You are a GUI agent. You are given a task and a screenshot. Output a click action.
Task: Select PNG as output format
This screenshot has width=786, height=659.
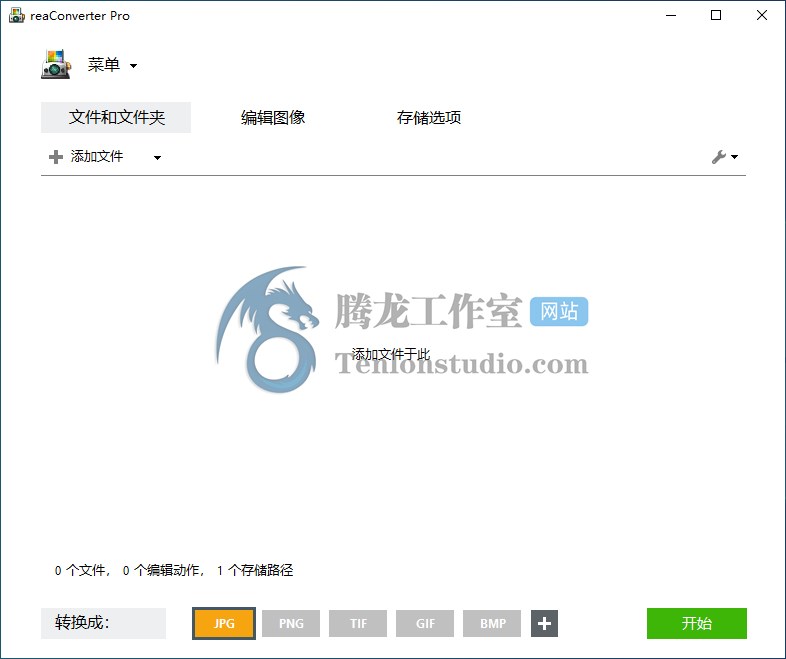pos(291,623)
